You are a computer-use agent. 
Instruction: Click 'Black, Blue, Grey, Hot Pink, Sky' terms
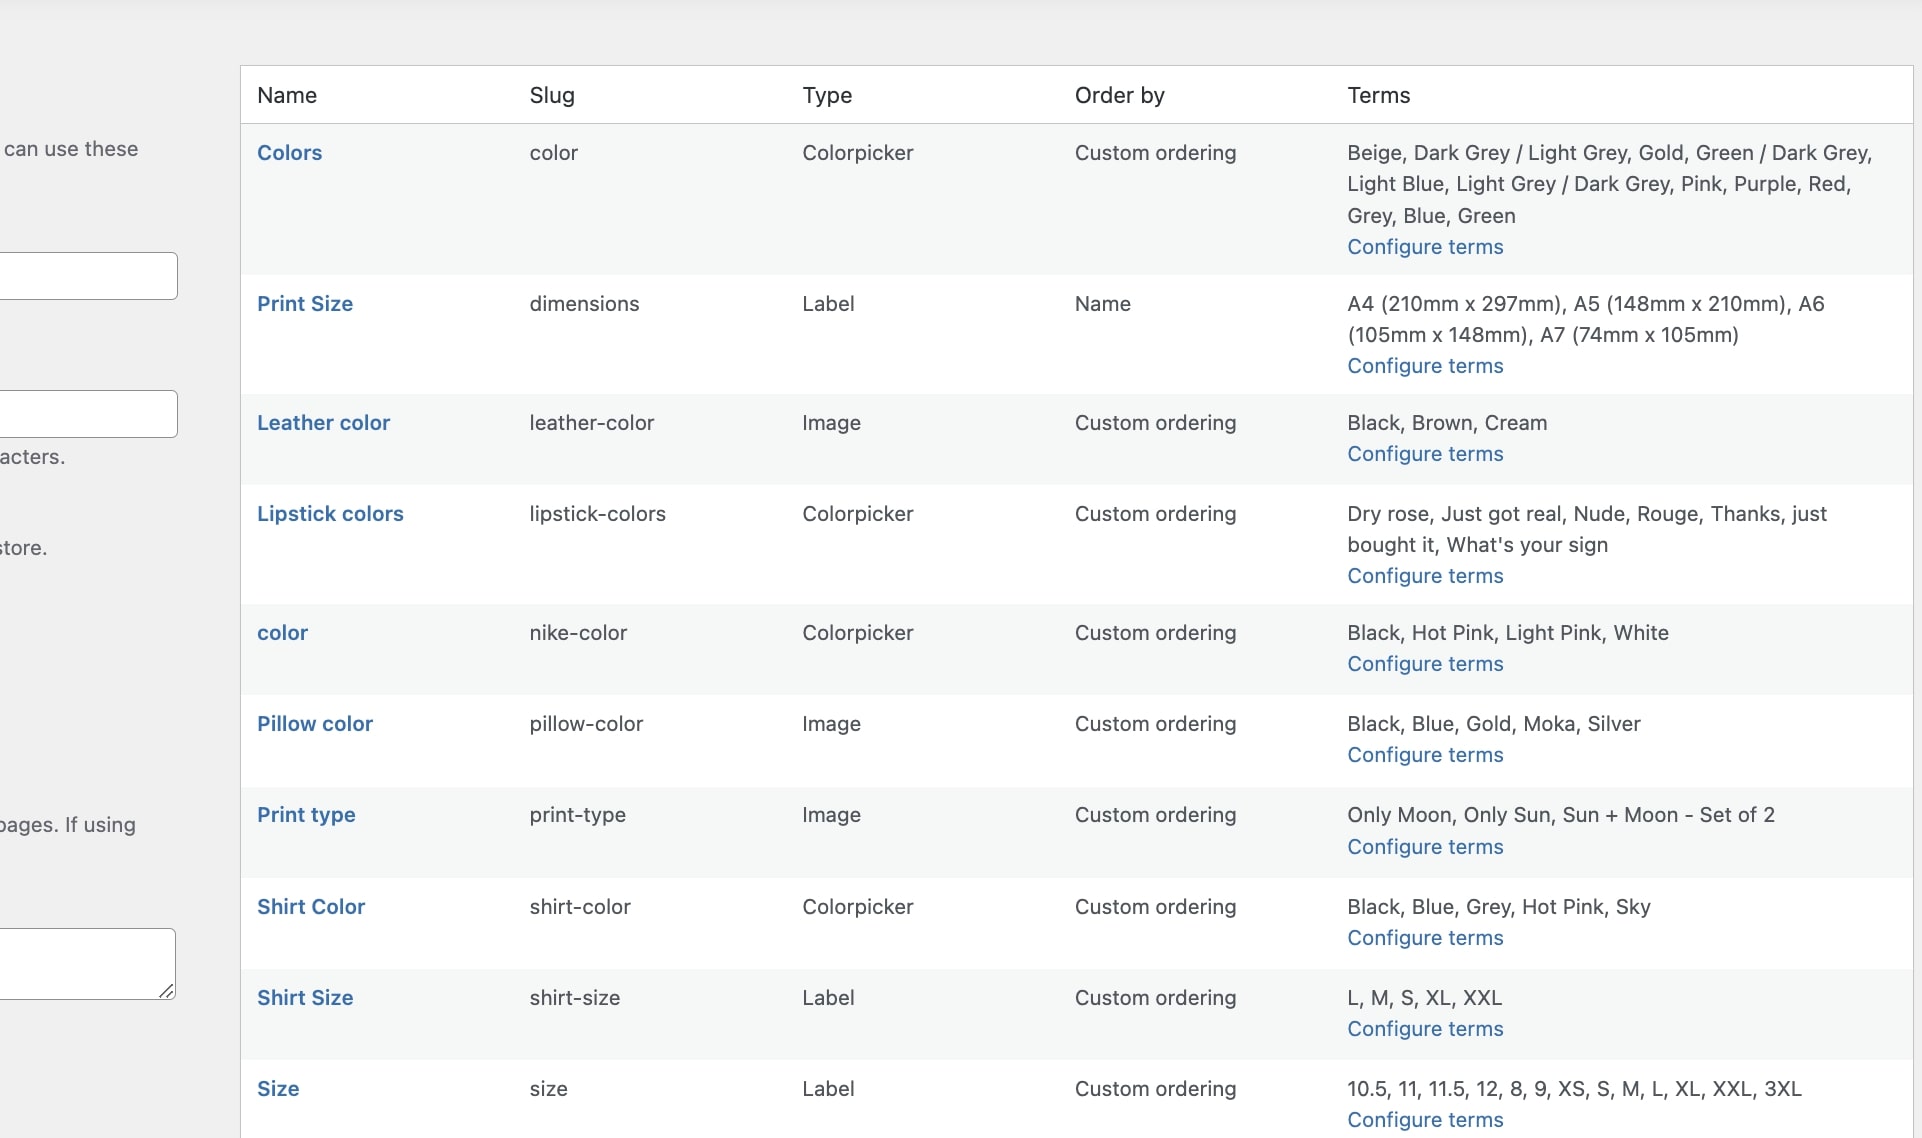[x=1498, y=907]
